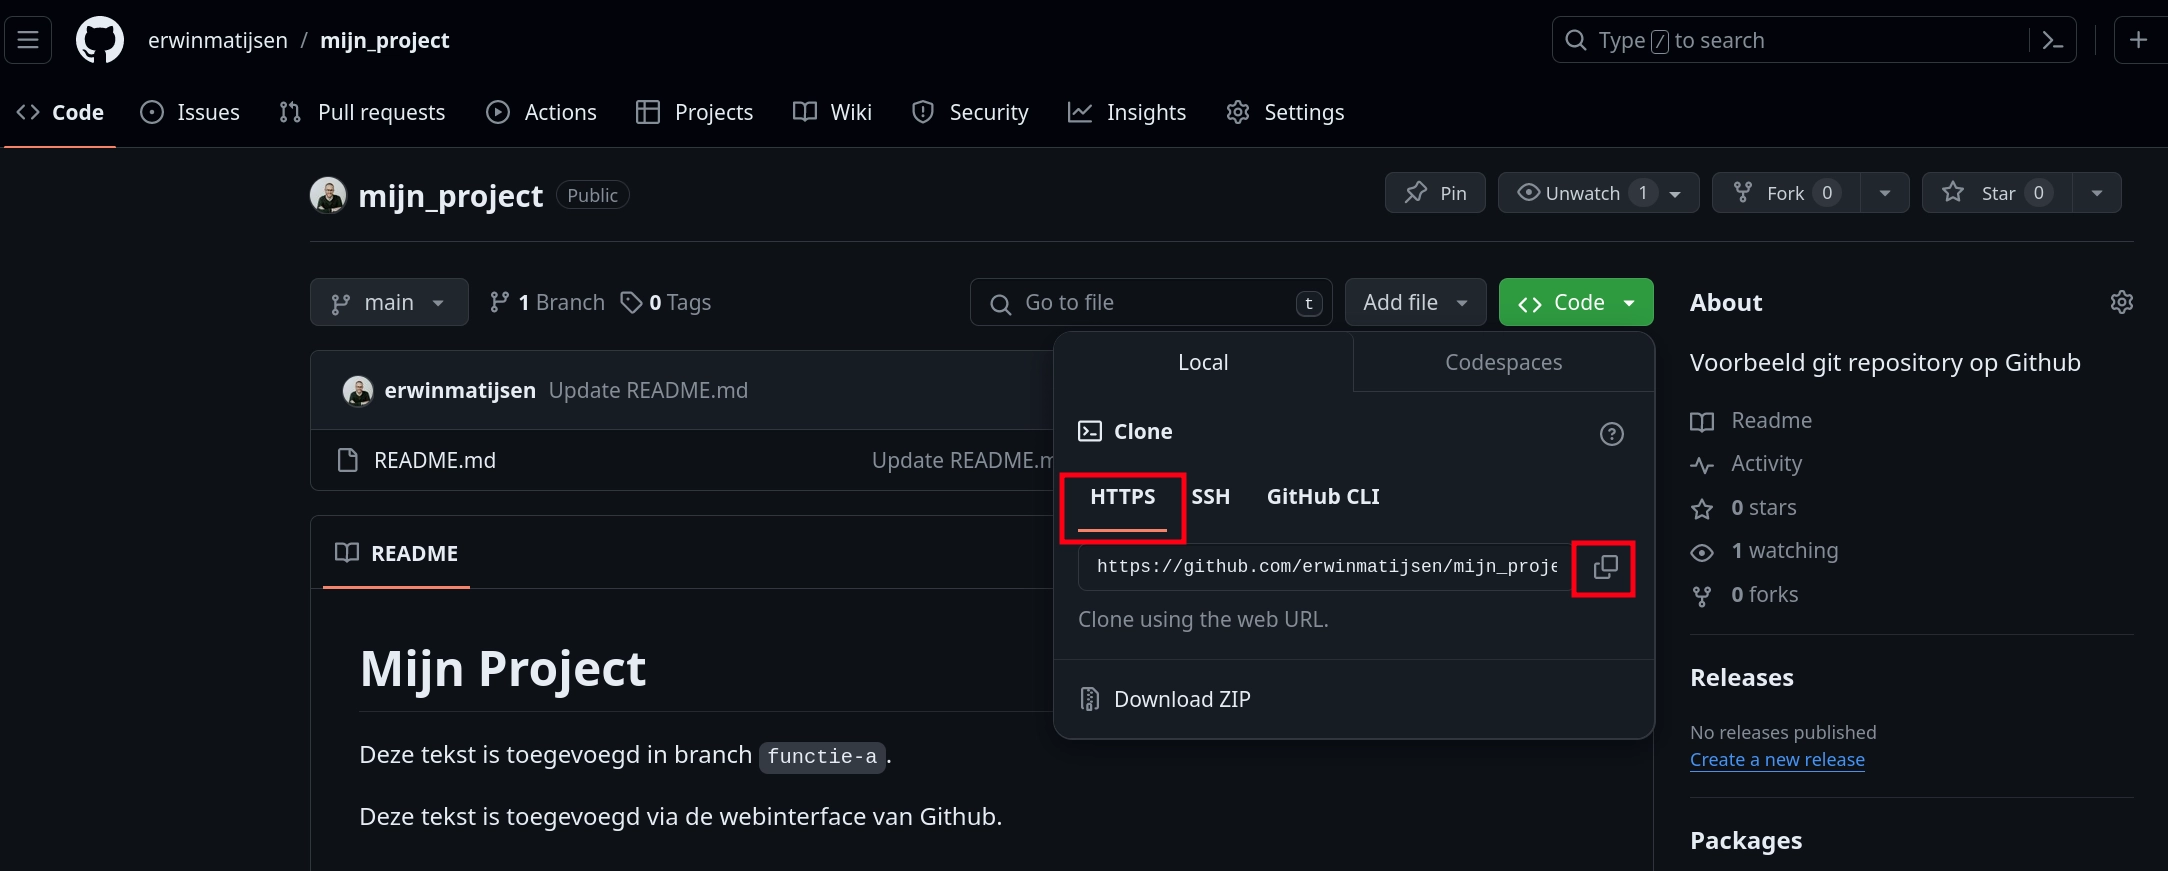Image resolution: width=2168 pixels, height=871 pixels.
Task: Toggle the green Code dropdown button
Action: (x=1576, y=302)
